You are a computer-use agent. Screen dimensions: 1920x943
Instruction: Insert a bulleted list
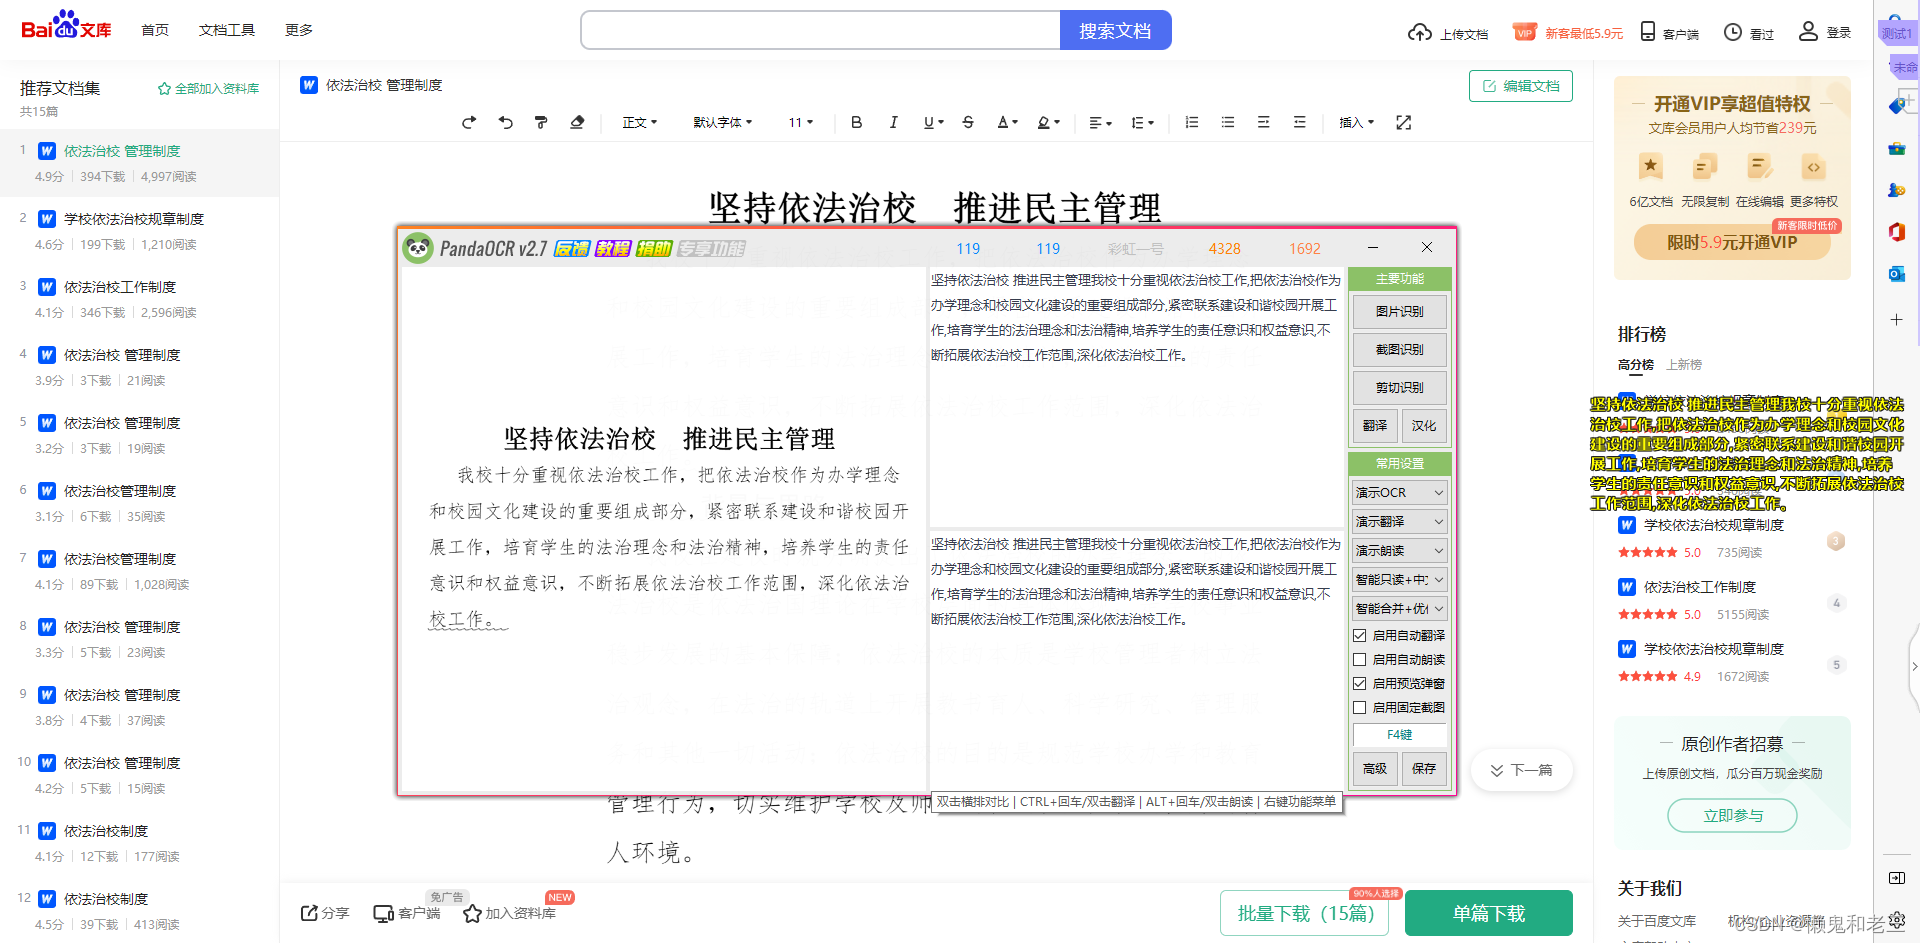pyautogui.click(x=1228, y=122)
